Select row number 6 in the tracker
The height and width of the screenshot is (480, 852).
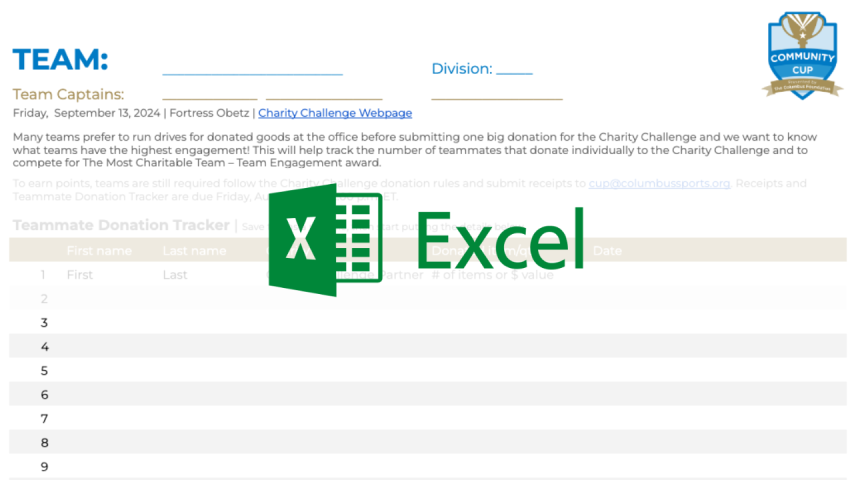(x=45, y=395)
